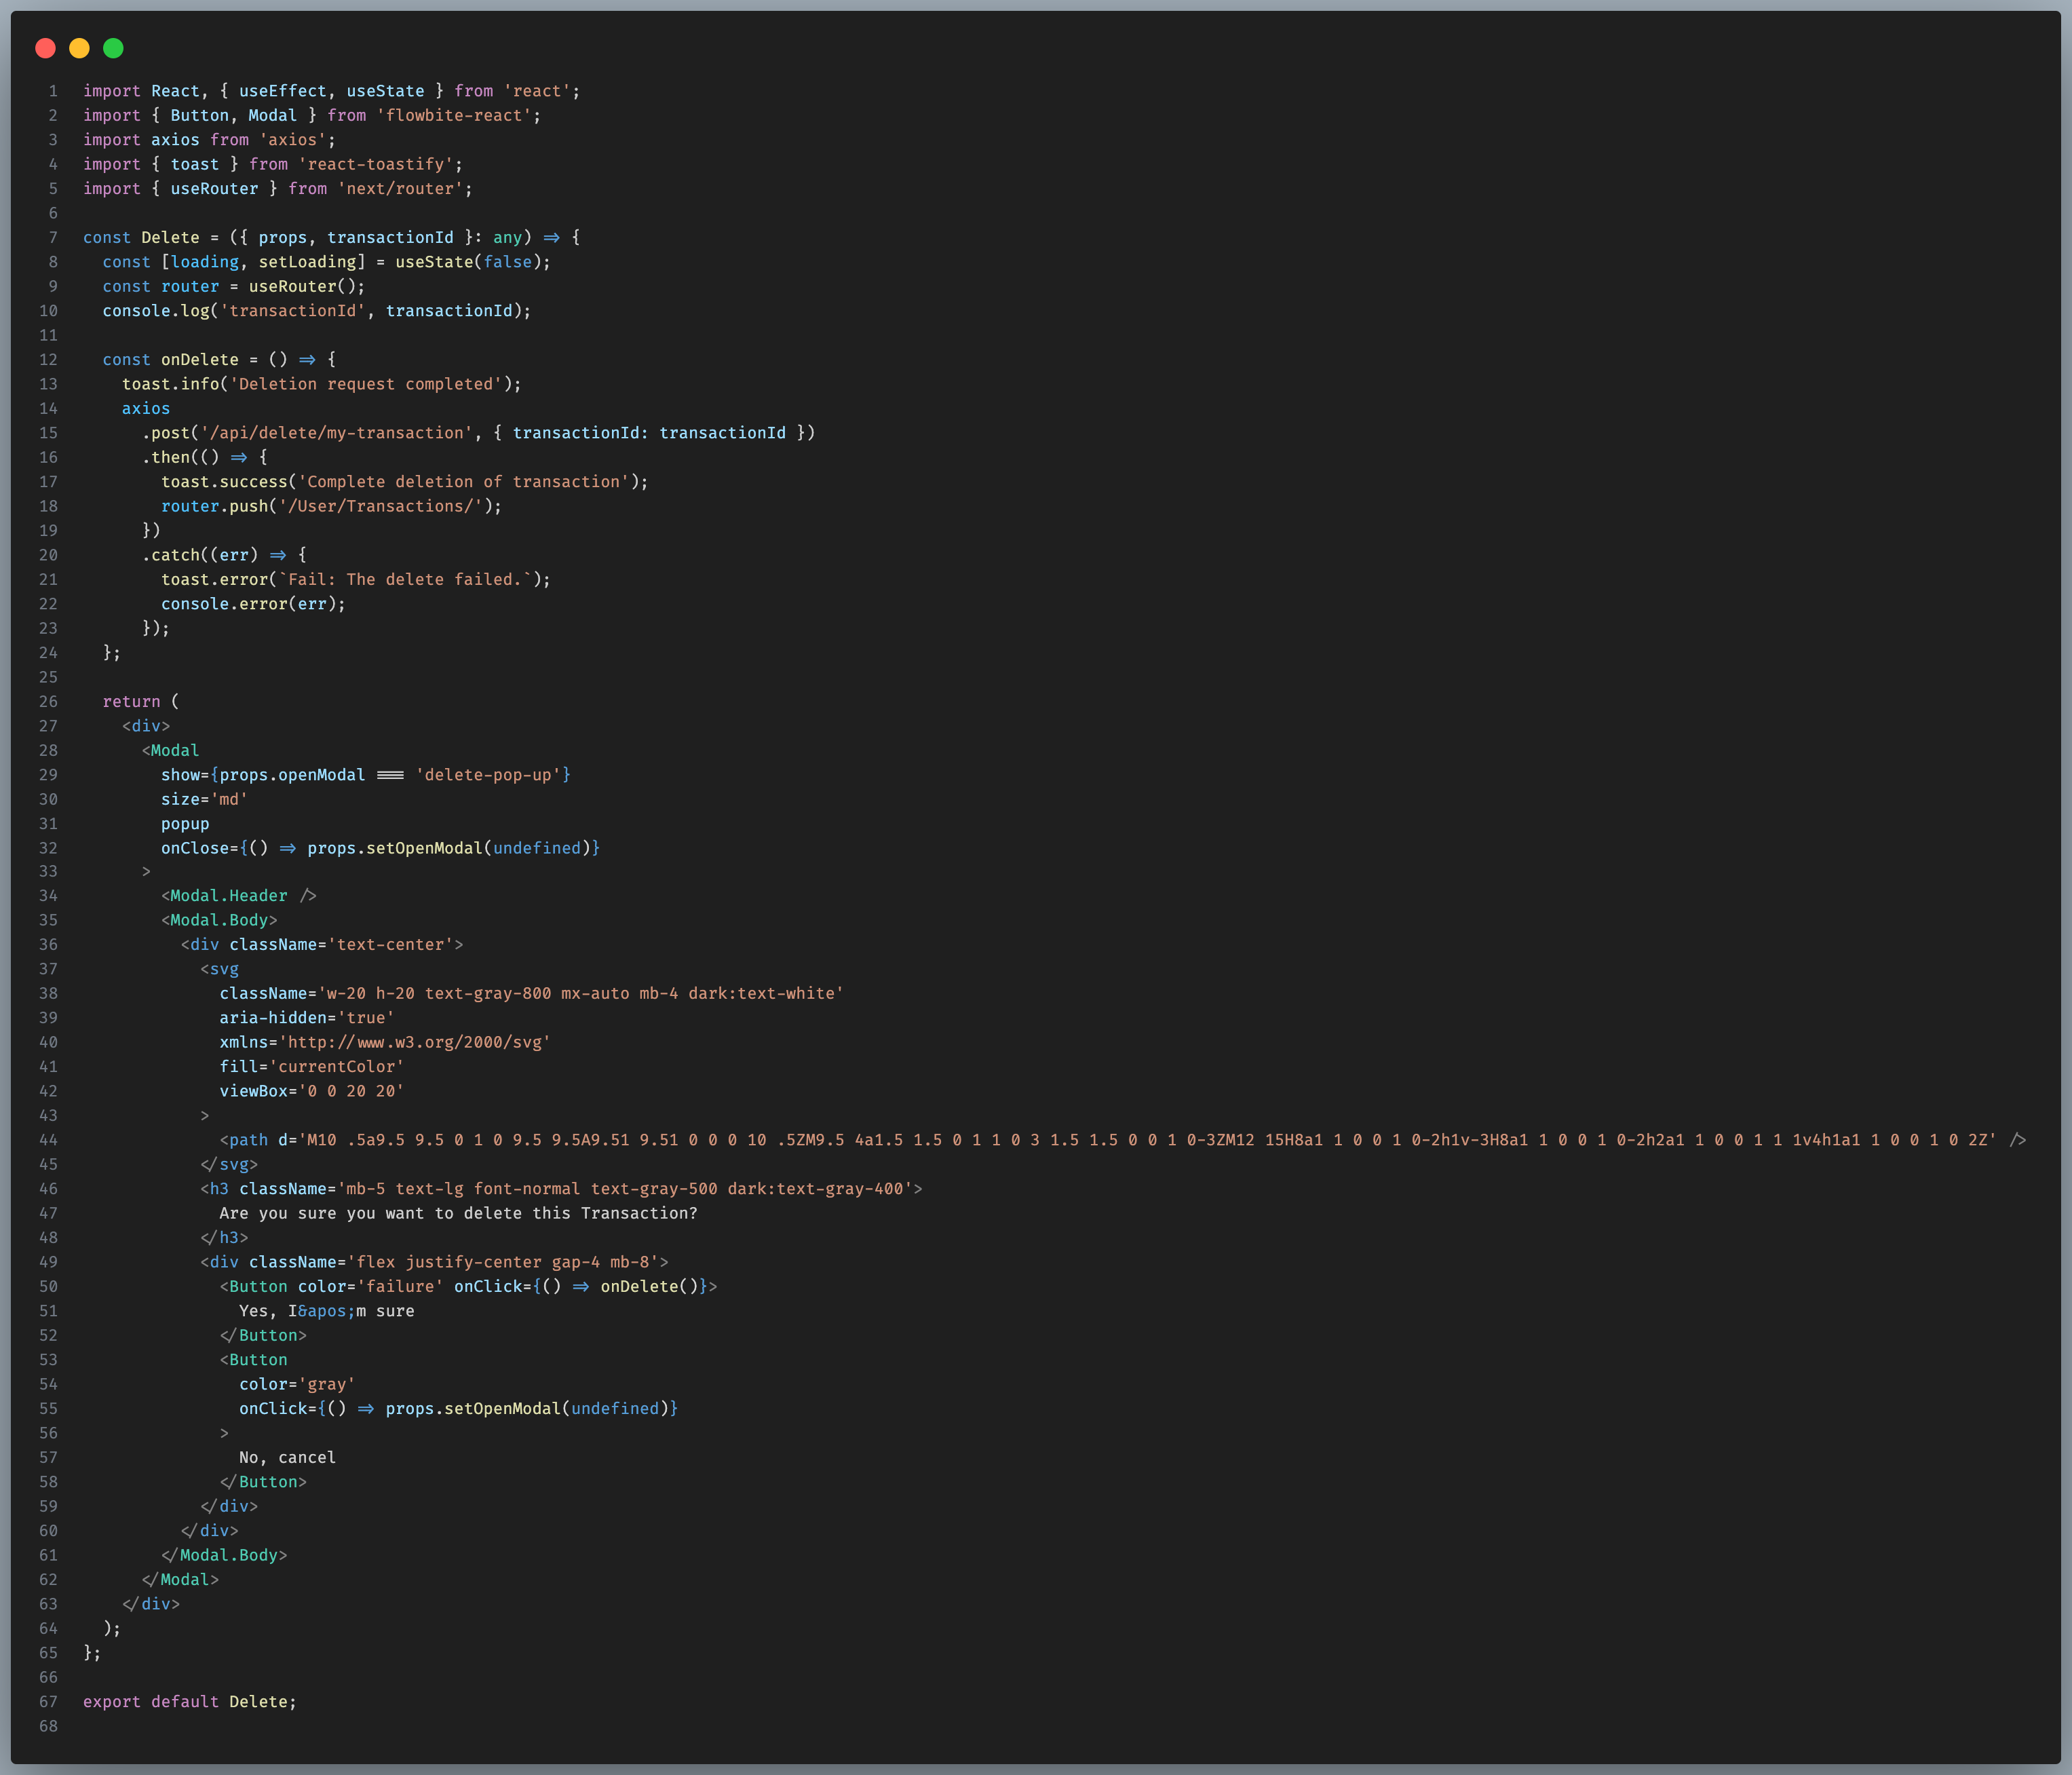
Task: Click the opening Modal tag name
Action: coord(174,750)
